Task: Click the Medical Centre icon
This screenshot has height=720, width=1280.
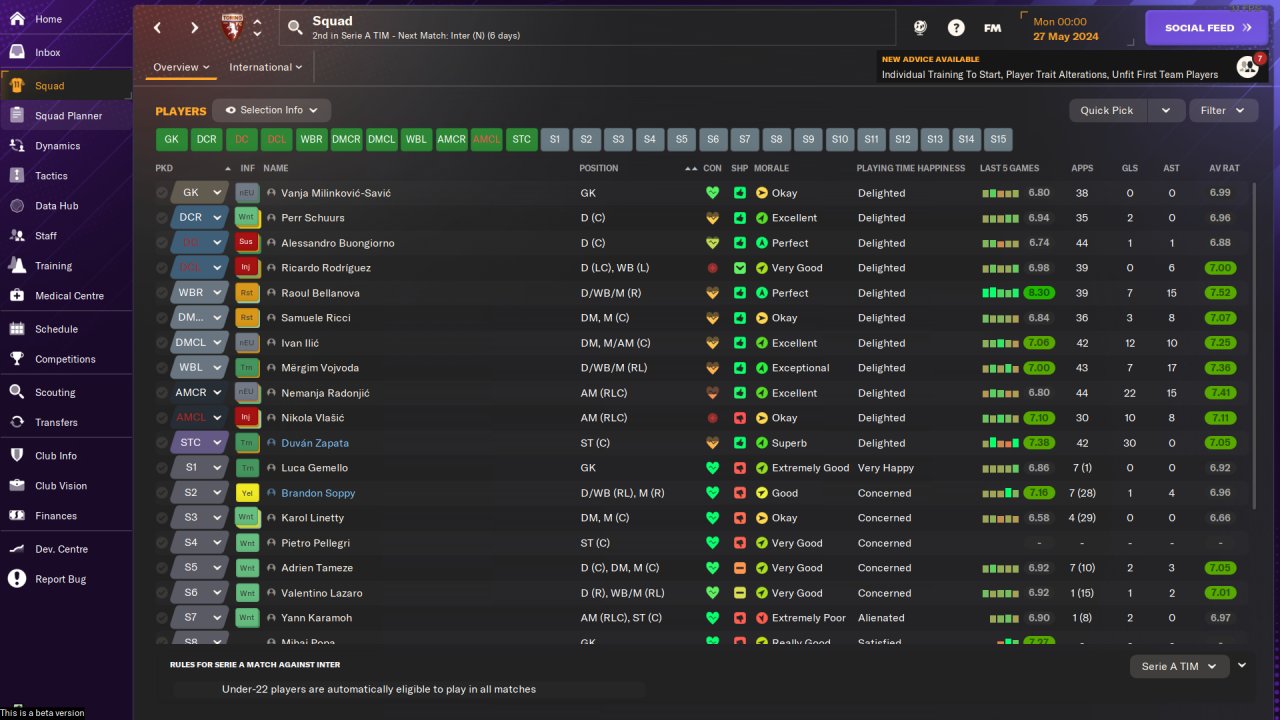Action: [x=16, y=296]
